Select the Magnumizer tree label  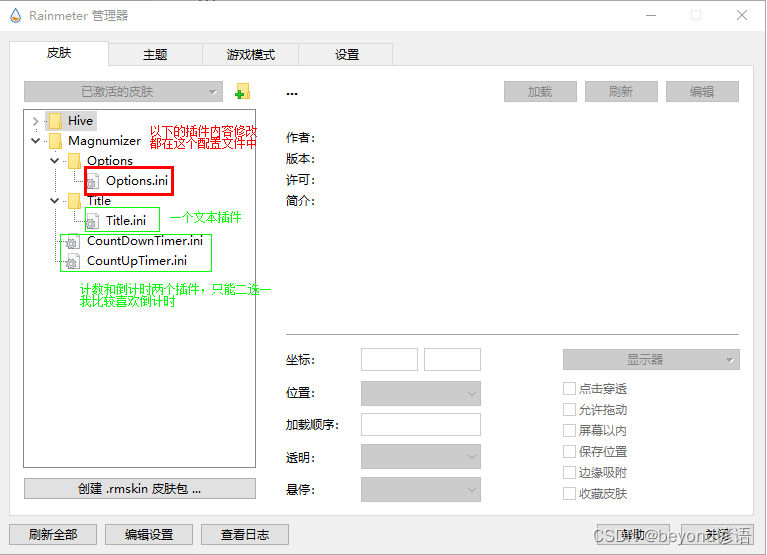(104, 141)
